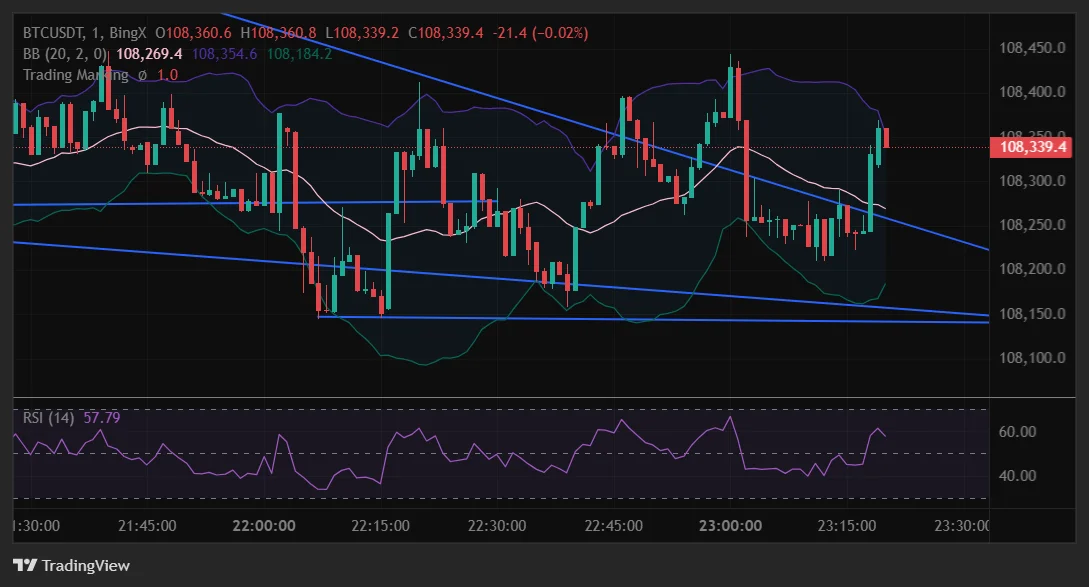Click the 21:45:00 time axis label
This screenshot has width=1089, height=587.
147,526
